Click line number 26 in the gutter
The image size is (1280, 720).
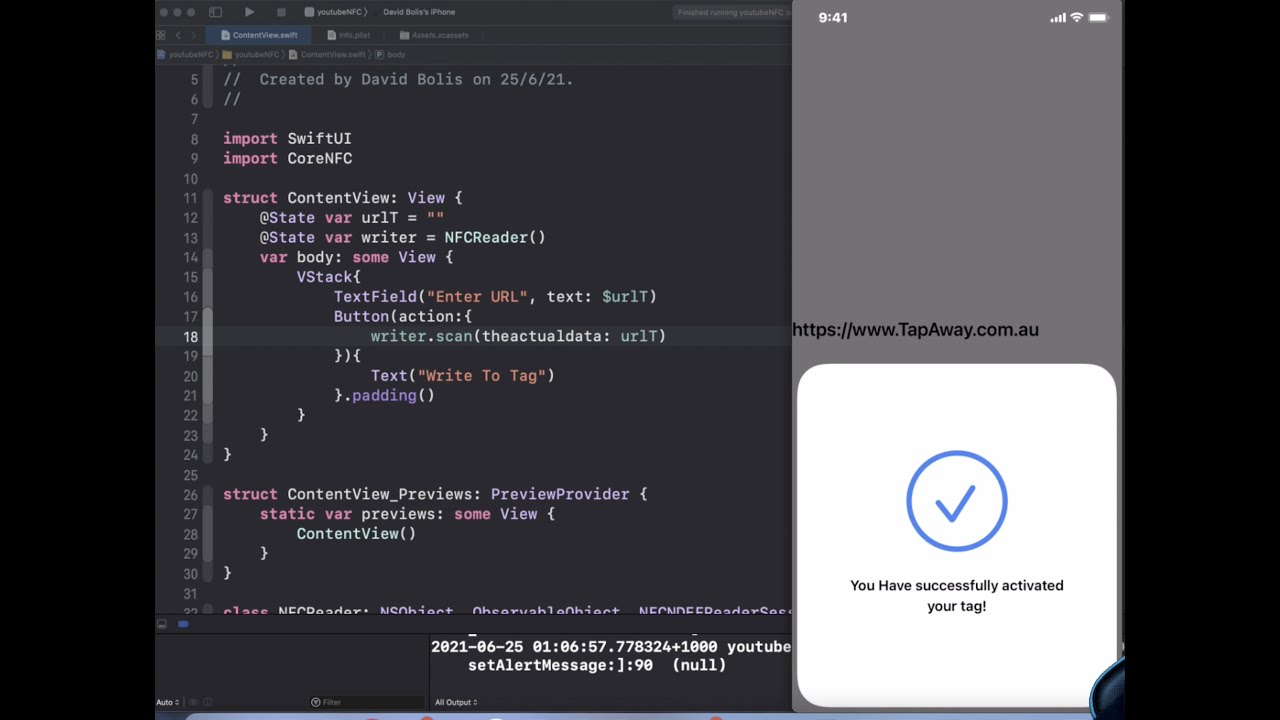pyautogui.click(x=190, y=495)
